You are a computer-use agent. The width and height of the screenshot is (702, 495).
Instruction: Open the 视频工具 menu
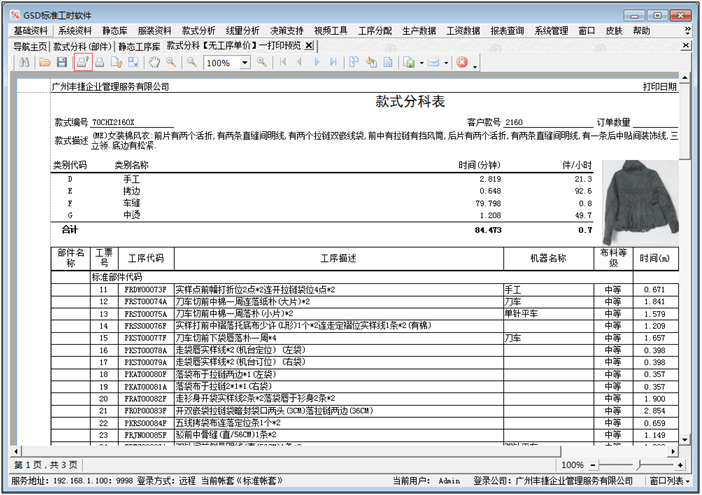coord(330,30)
